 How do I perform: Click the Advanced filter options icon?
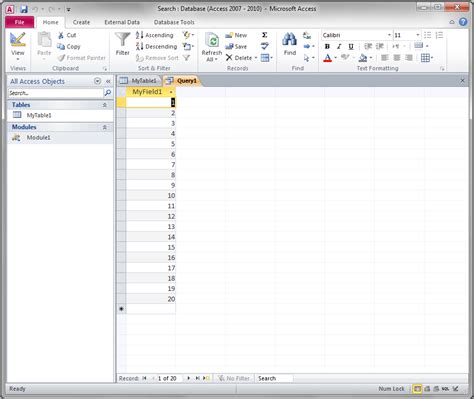187,46
